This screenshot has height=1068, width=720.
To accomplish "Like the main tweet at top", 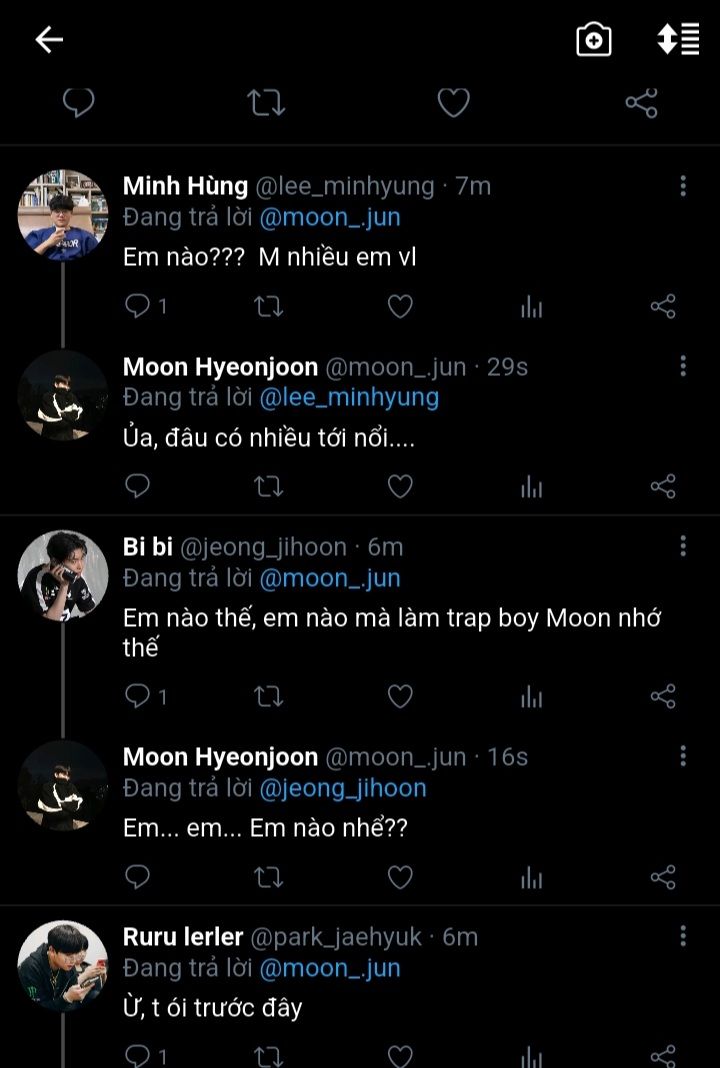I will [453, 102].
